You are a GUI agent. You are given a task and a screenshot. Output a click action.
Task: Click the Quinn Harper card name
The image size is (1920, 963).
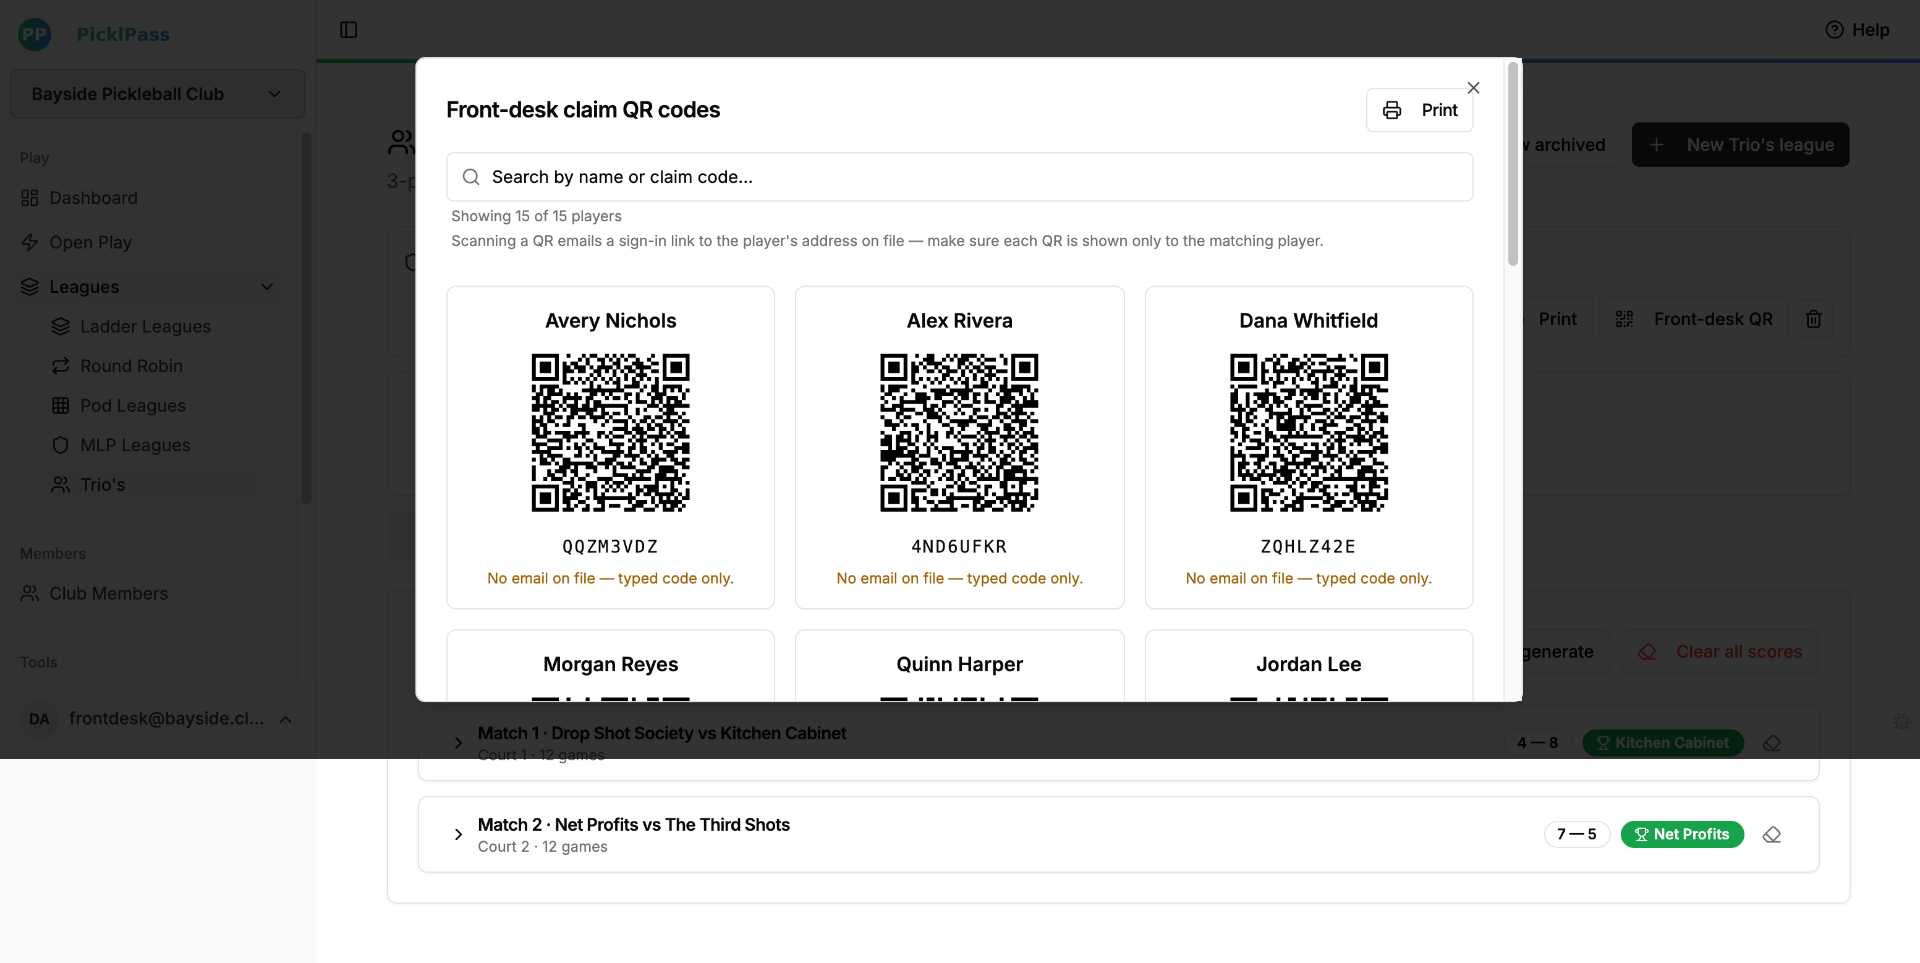pos(959,665)
